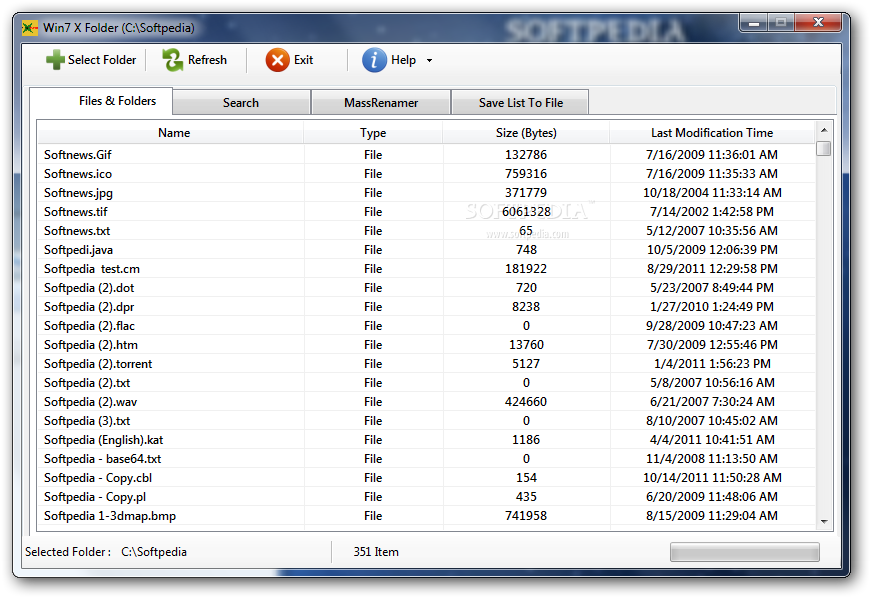Click the date 10/14/2011 11:50:28 AM
Viewport: 871px width, 598px height.
coord(712,478)
